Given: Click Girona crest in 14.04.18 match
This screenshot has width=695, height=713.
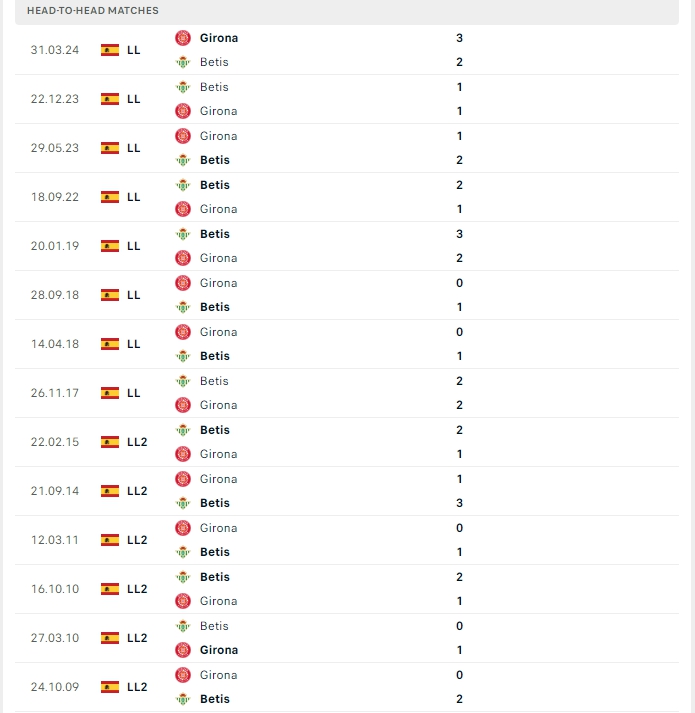Looking at the screenshot, I should tap(183, 332).
